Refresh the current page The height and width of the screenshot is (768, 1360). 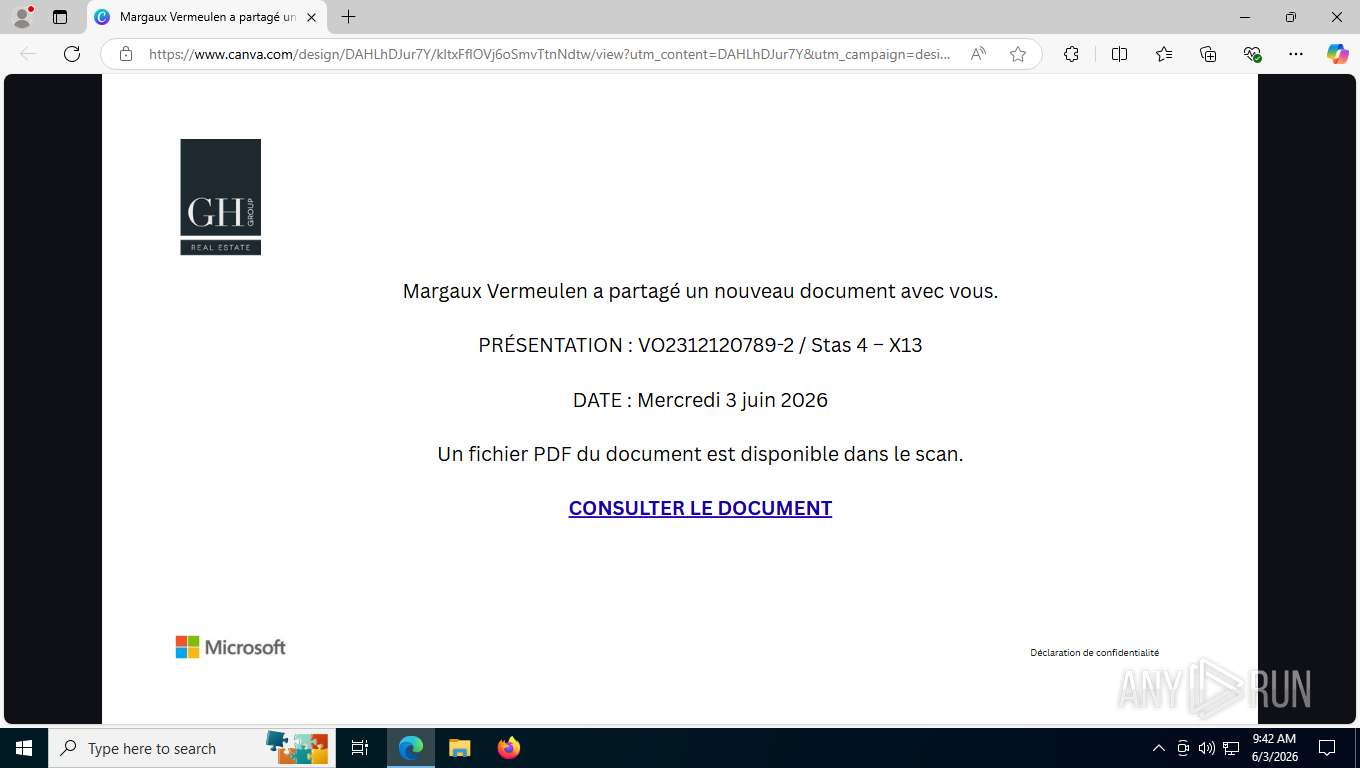[72, 54]
